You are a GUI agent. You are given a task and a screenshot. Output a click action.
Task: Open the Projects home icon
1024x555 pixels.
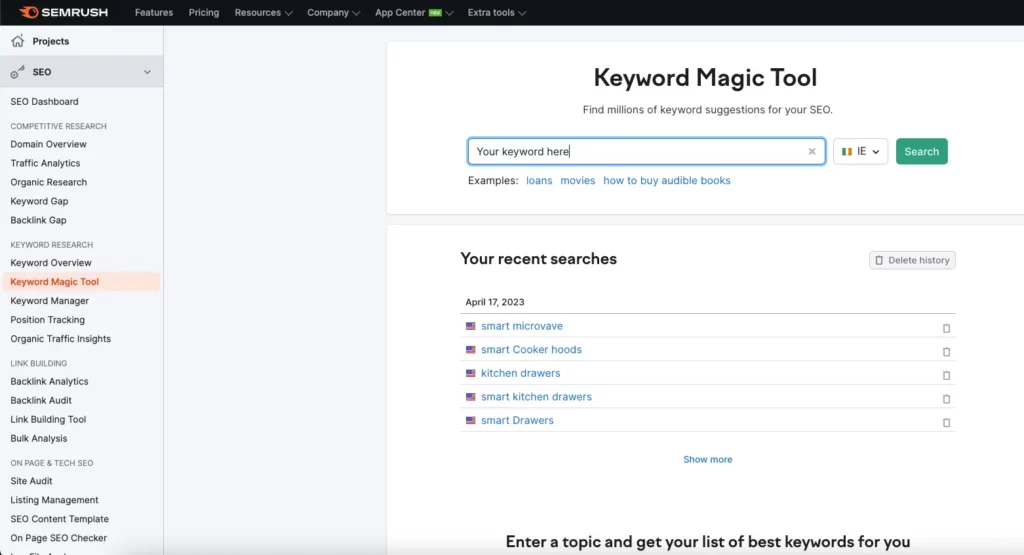click(18, 41)
